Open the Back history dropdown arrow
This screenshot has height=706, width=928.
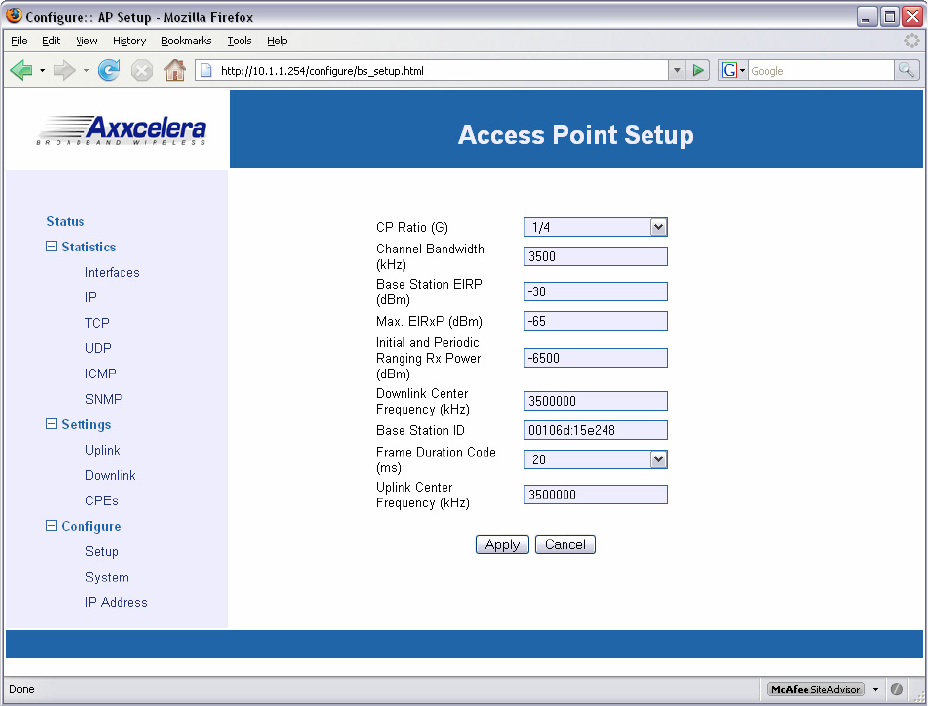43,70
